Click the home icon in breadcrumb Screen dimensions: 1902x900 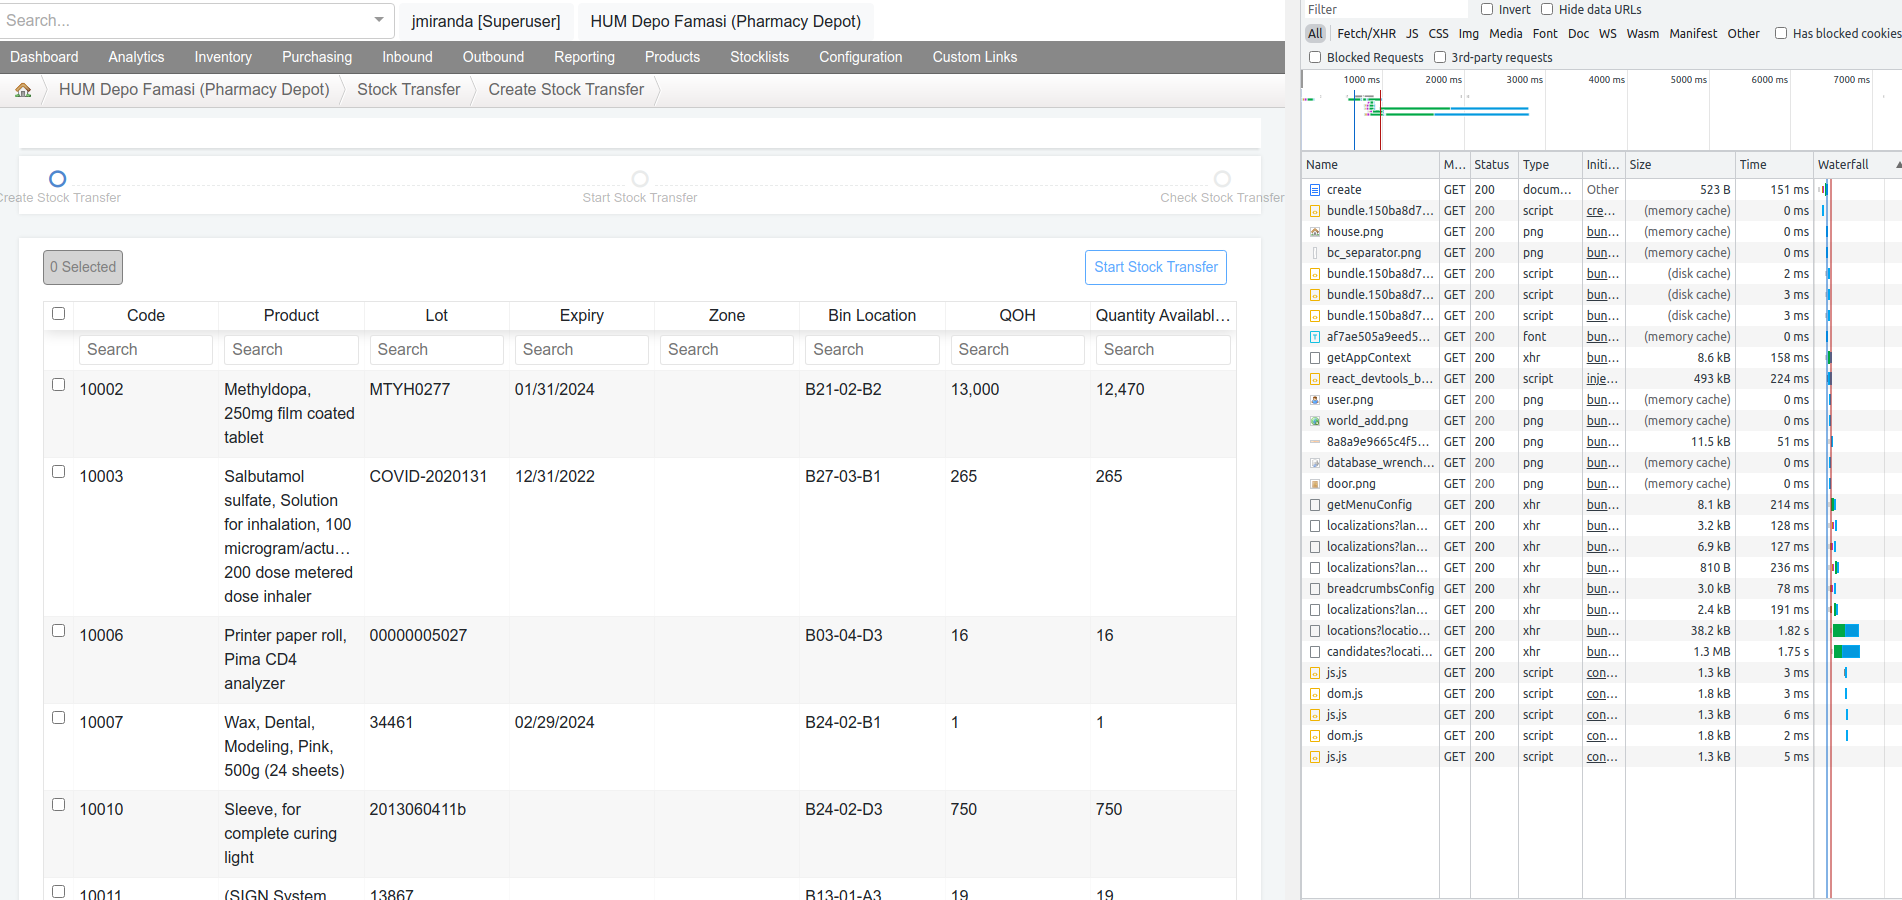click(23, 90)
